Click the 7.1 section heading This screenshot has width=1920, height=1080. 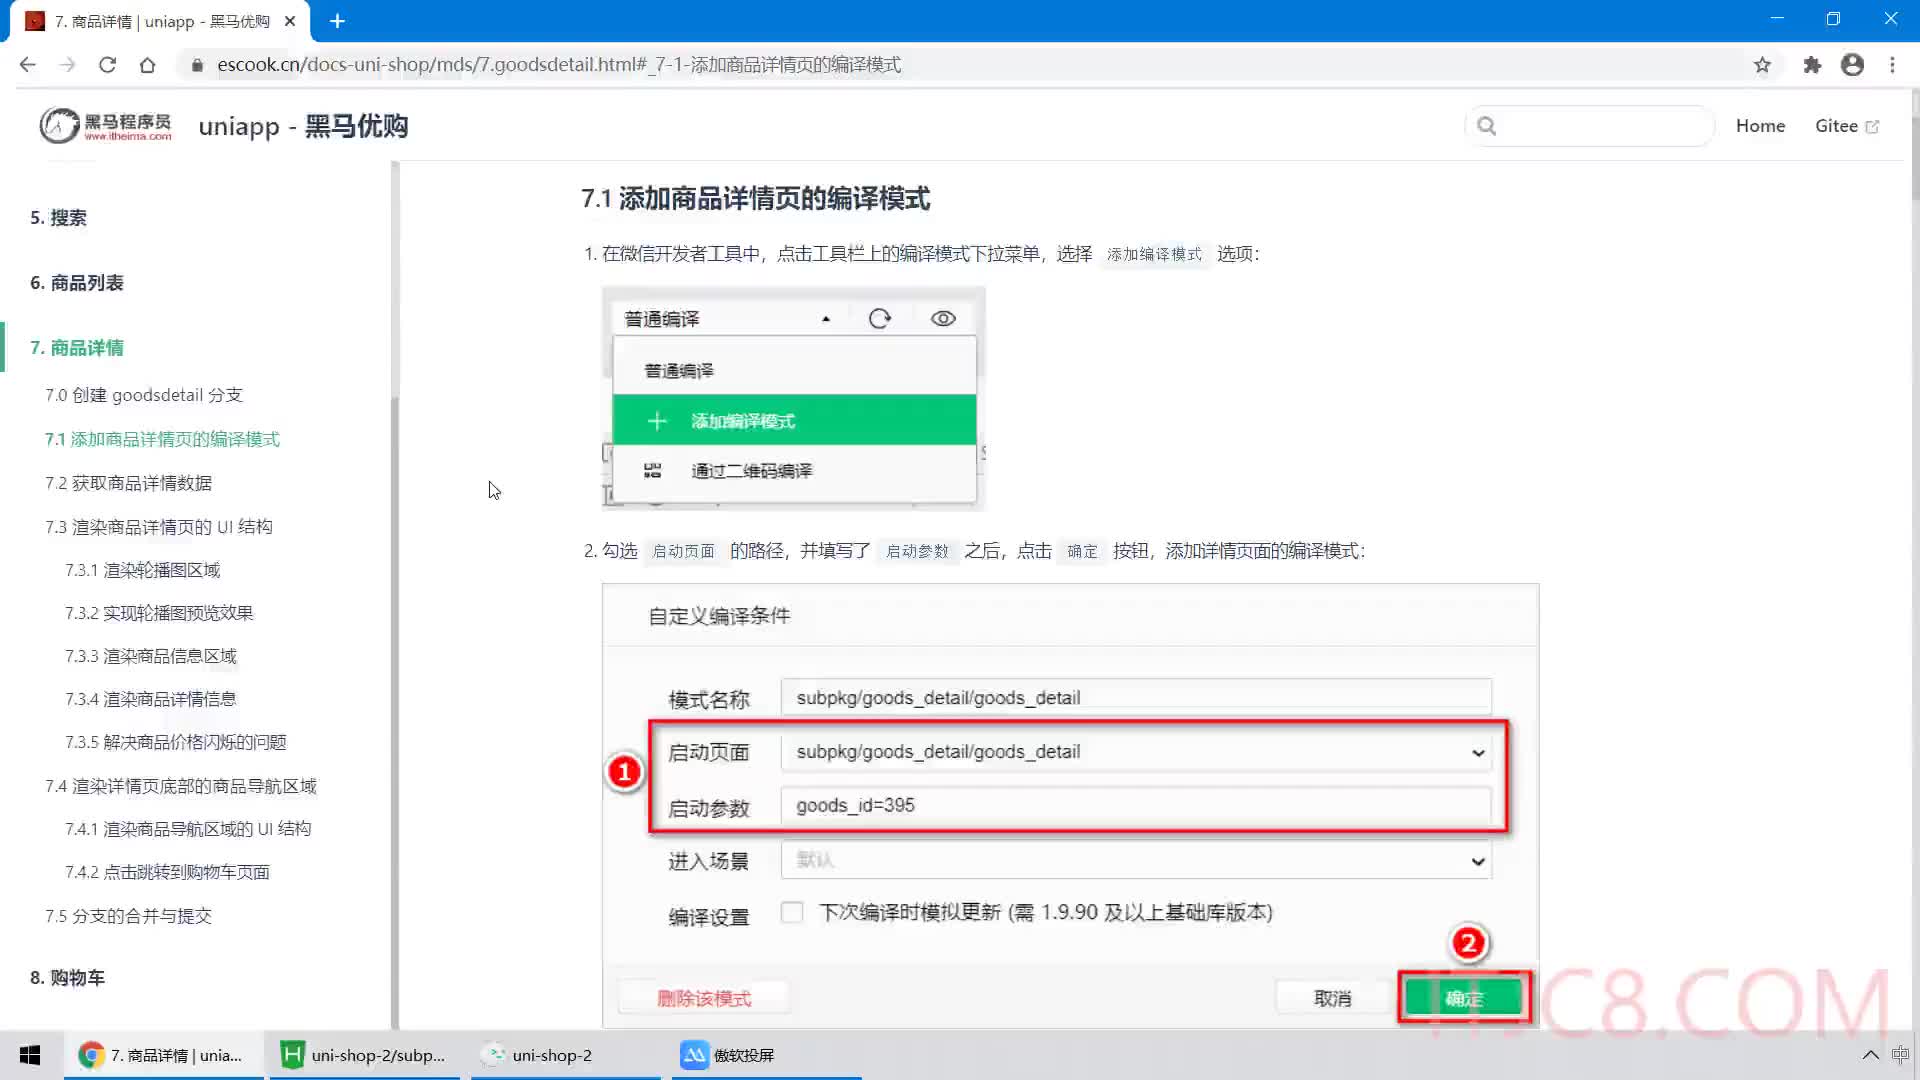point(756,198)
